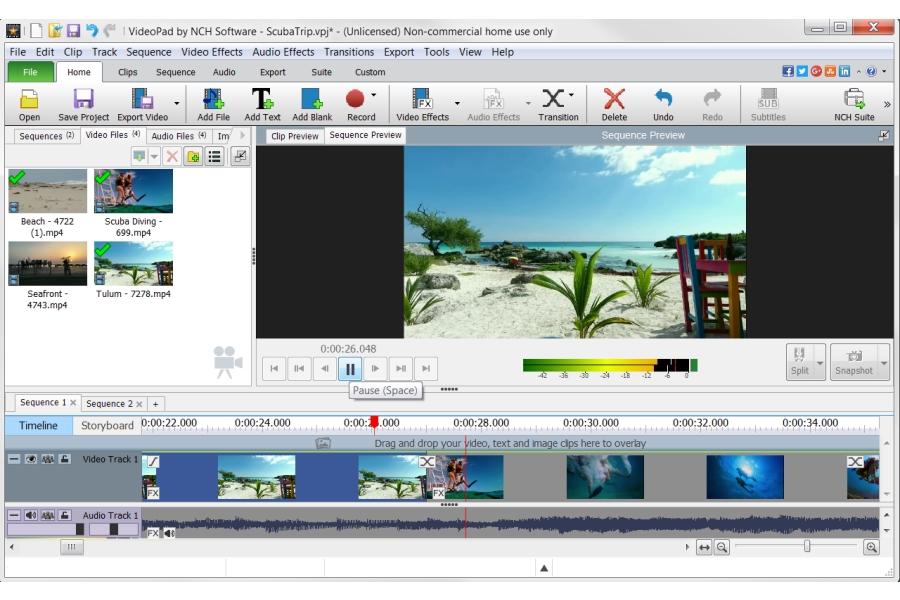Open Video Effects from the toolbar
The height and width of the screenshot is (600, 900).
coord(422,99)
